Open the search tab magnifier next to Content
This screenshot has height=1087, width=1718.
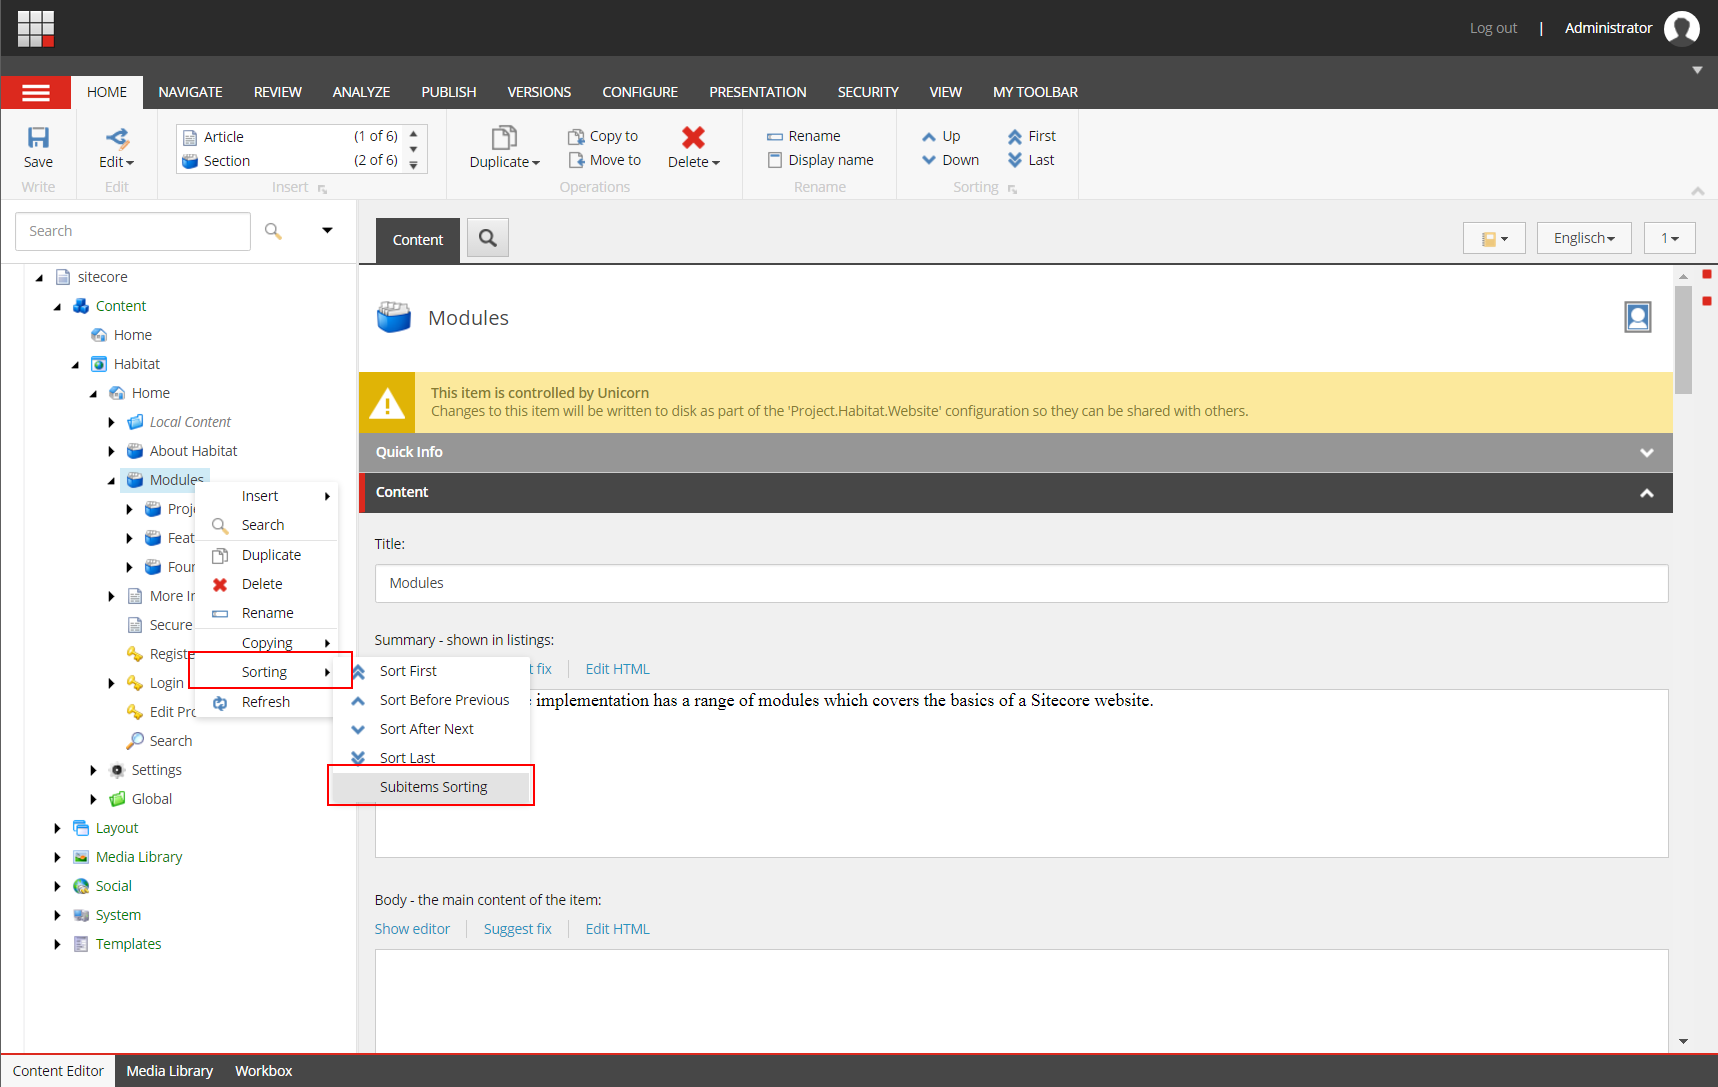(488, 238)
